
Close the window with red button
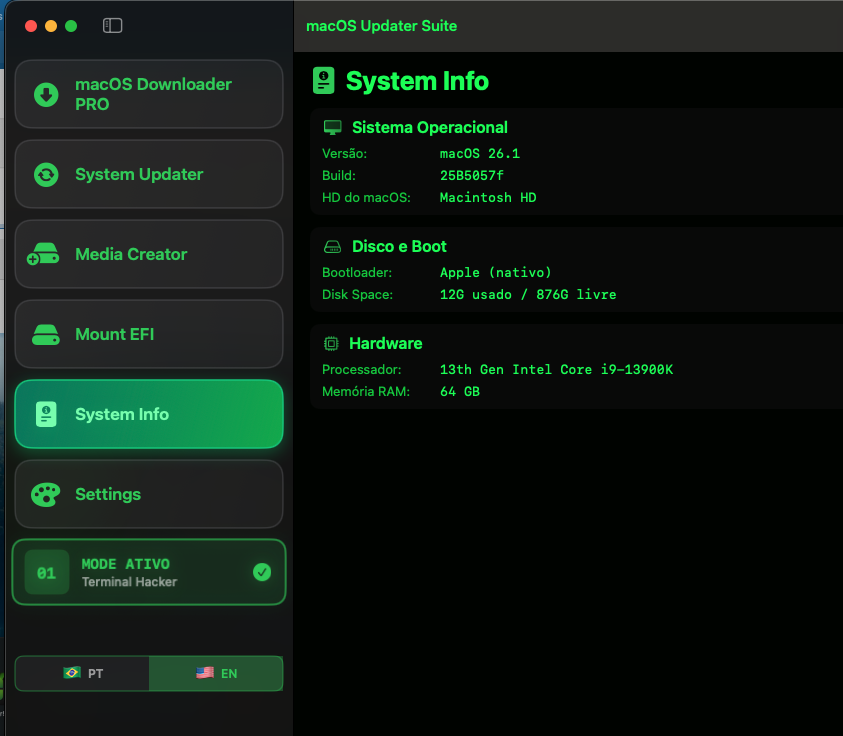[31, 26]
